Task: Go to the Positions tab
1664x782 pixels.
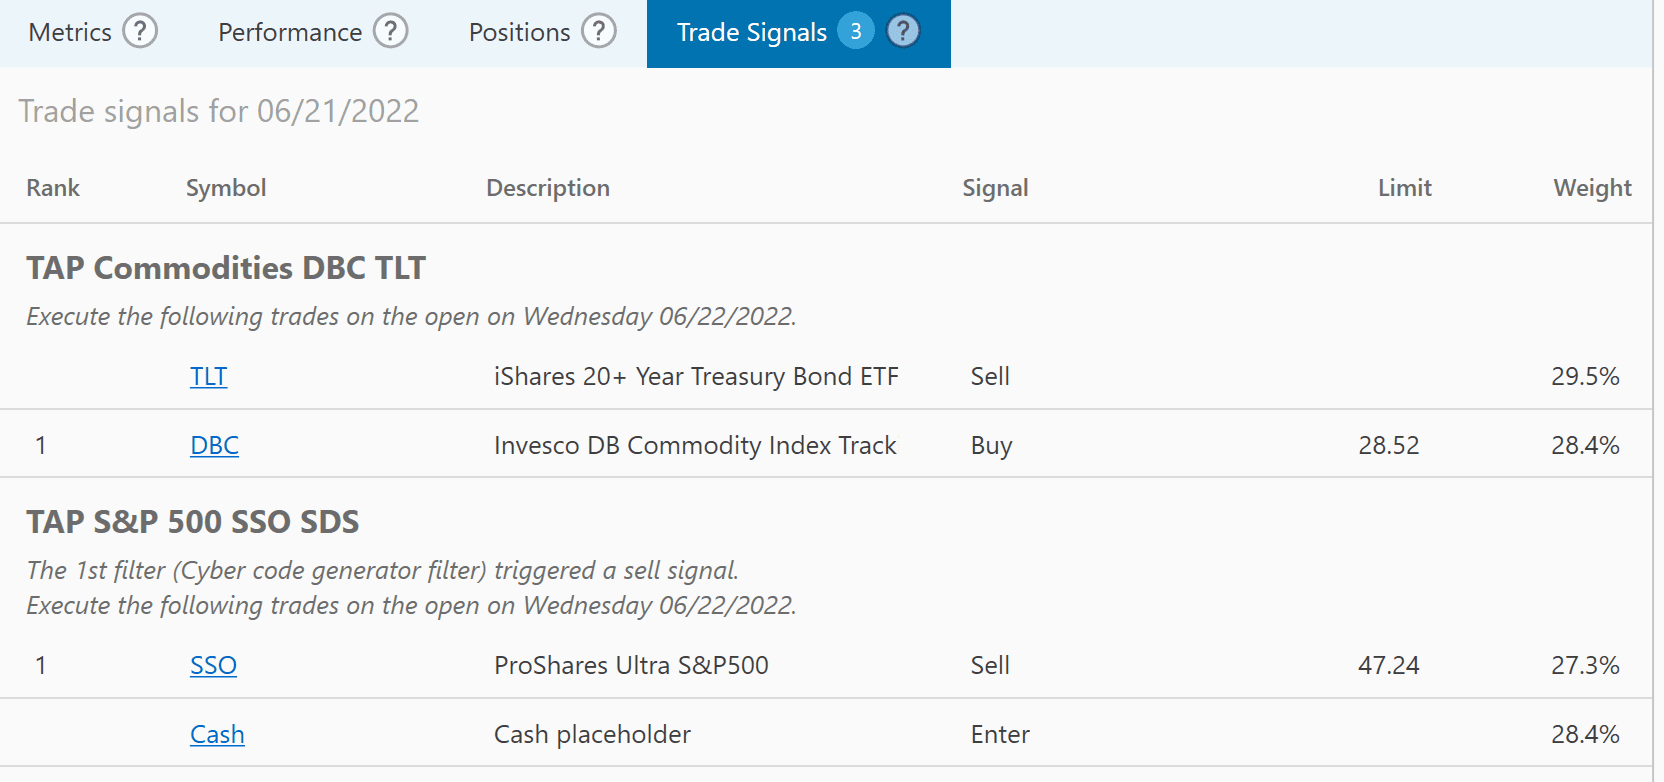Action: pos(519,33)
